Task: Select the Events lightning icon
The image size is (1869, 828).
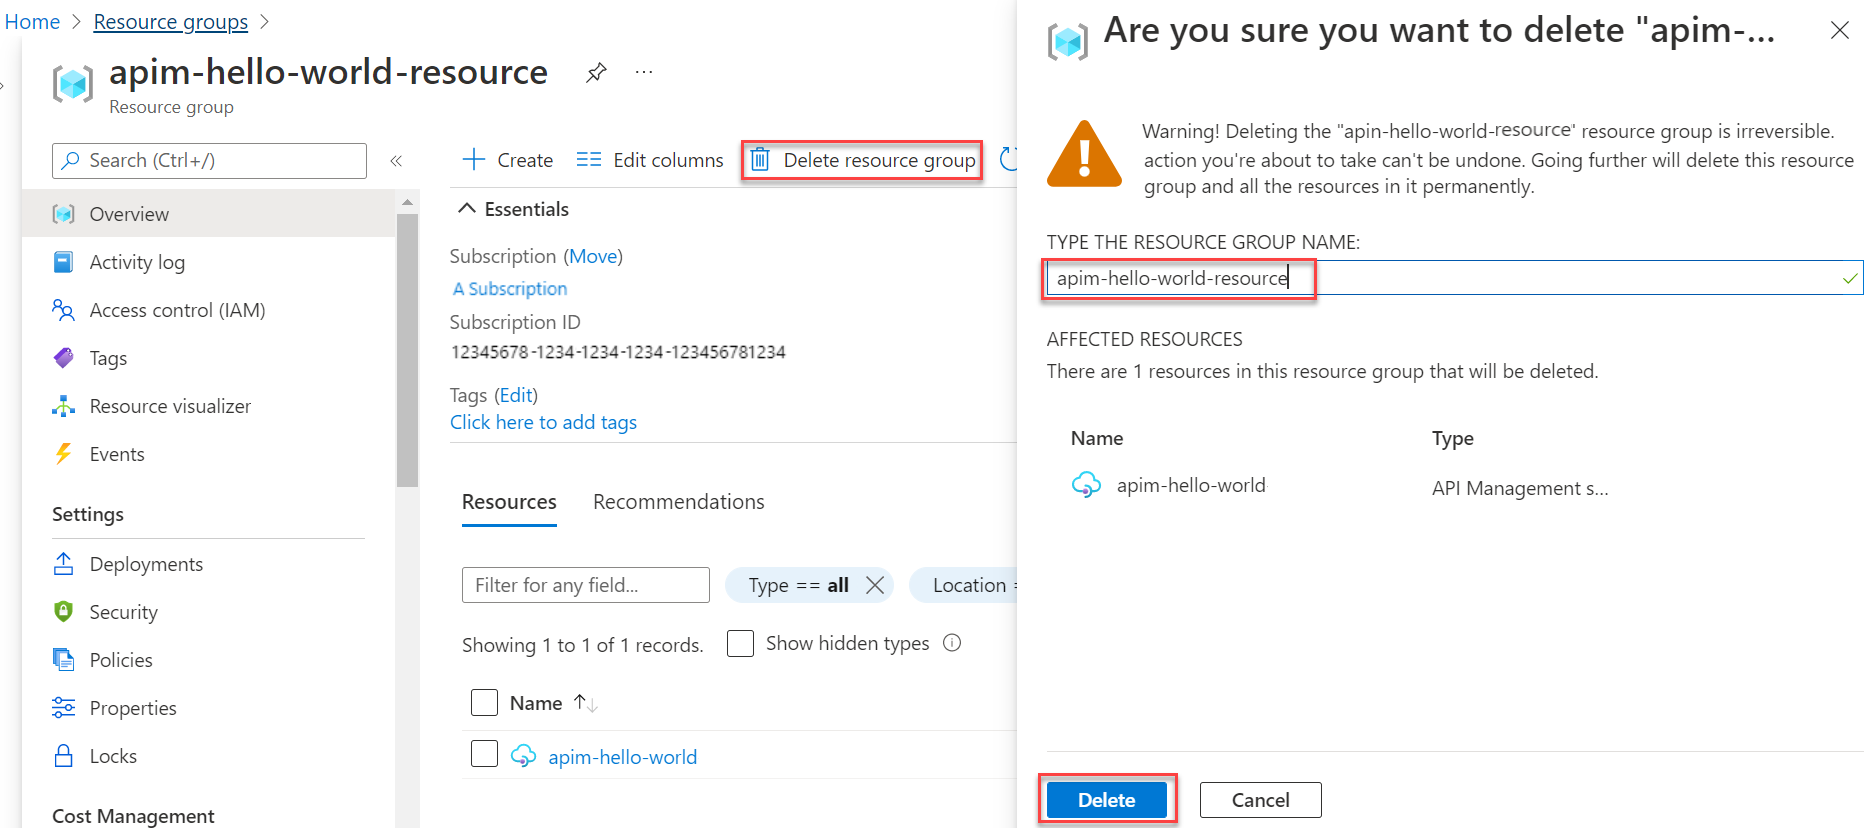Action: [63, 453]
